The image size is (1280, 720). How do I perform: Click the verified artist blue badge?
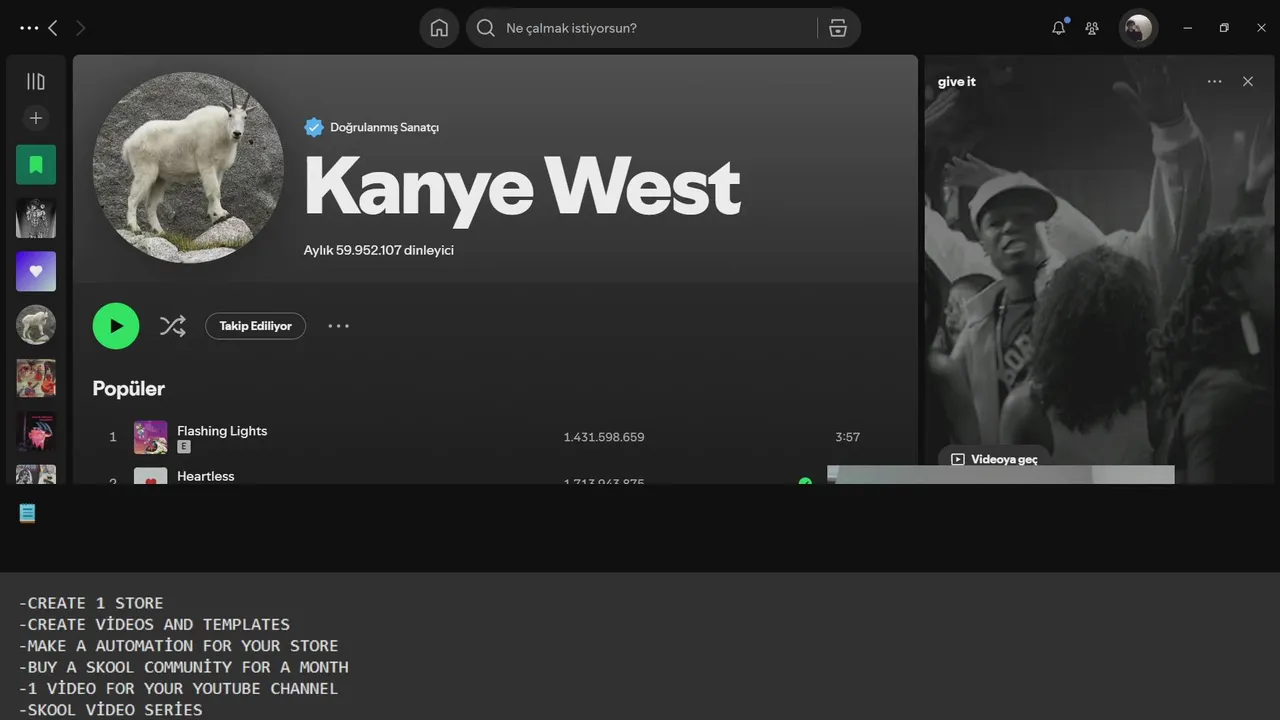(314, 127)
